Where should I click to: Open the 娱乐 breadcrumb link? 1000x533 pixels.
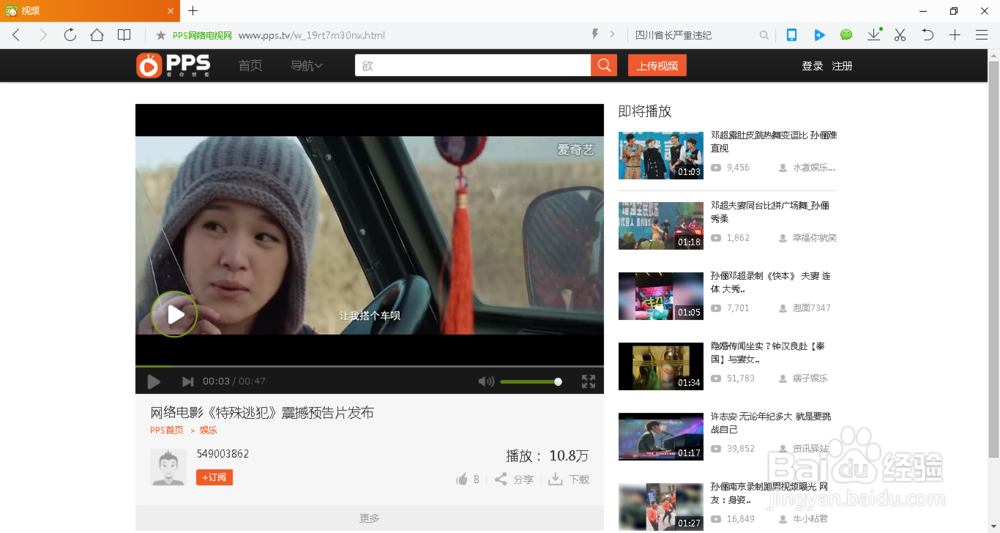(x=208, y=430)
